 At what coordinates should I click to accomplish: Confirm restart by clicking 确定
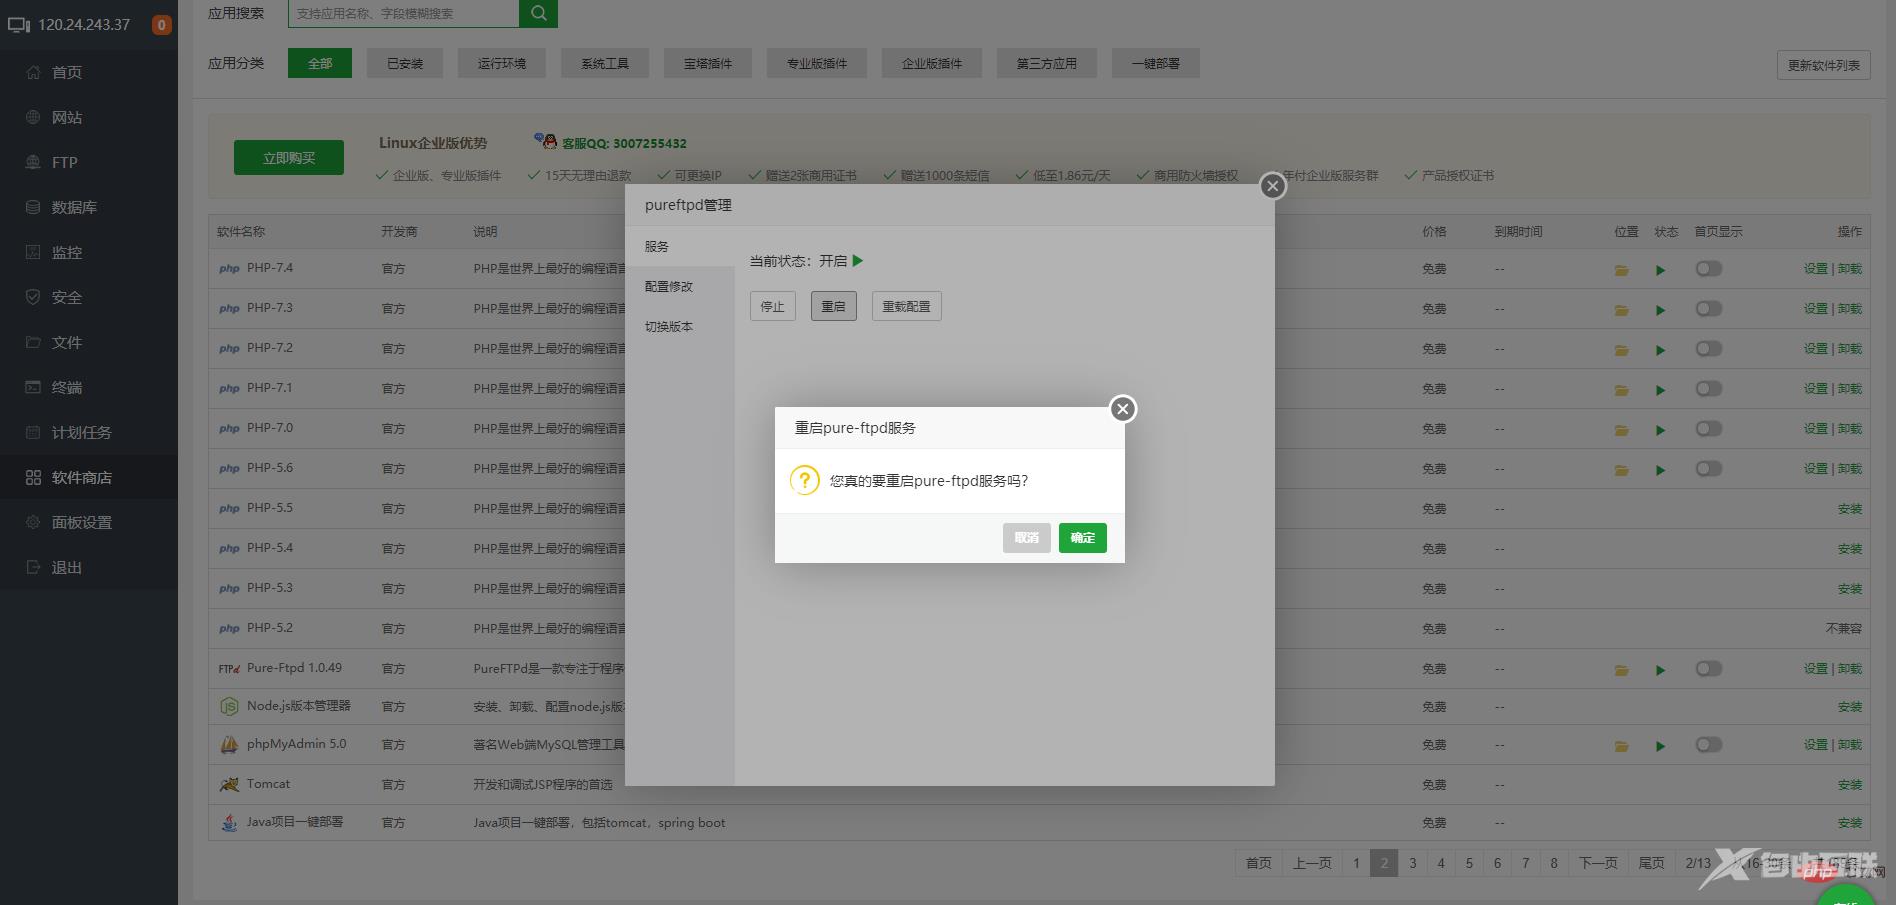[x=1082, y=538]
